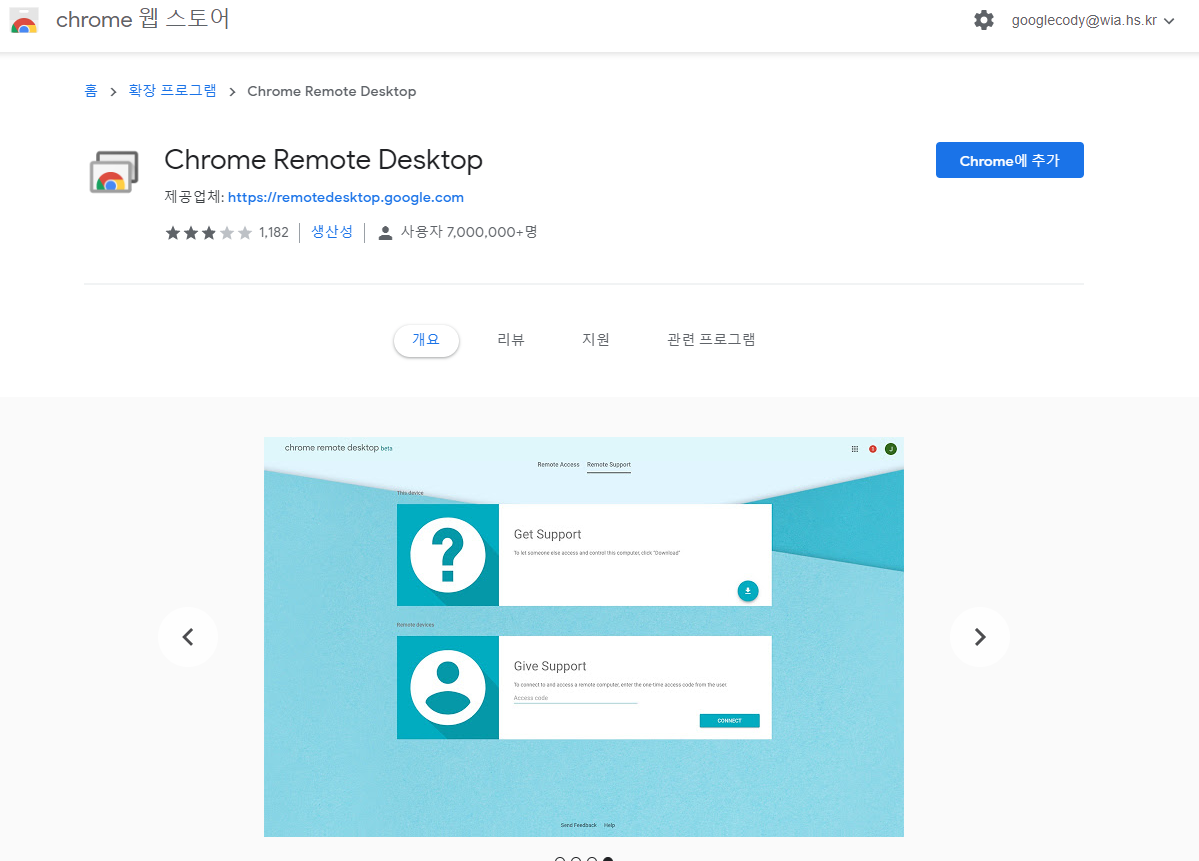This screenshot has height=861, width=1199.
Task: Click the red notification icon in the screenshot
Action: pos(872,449)
